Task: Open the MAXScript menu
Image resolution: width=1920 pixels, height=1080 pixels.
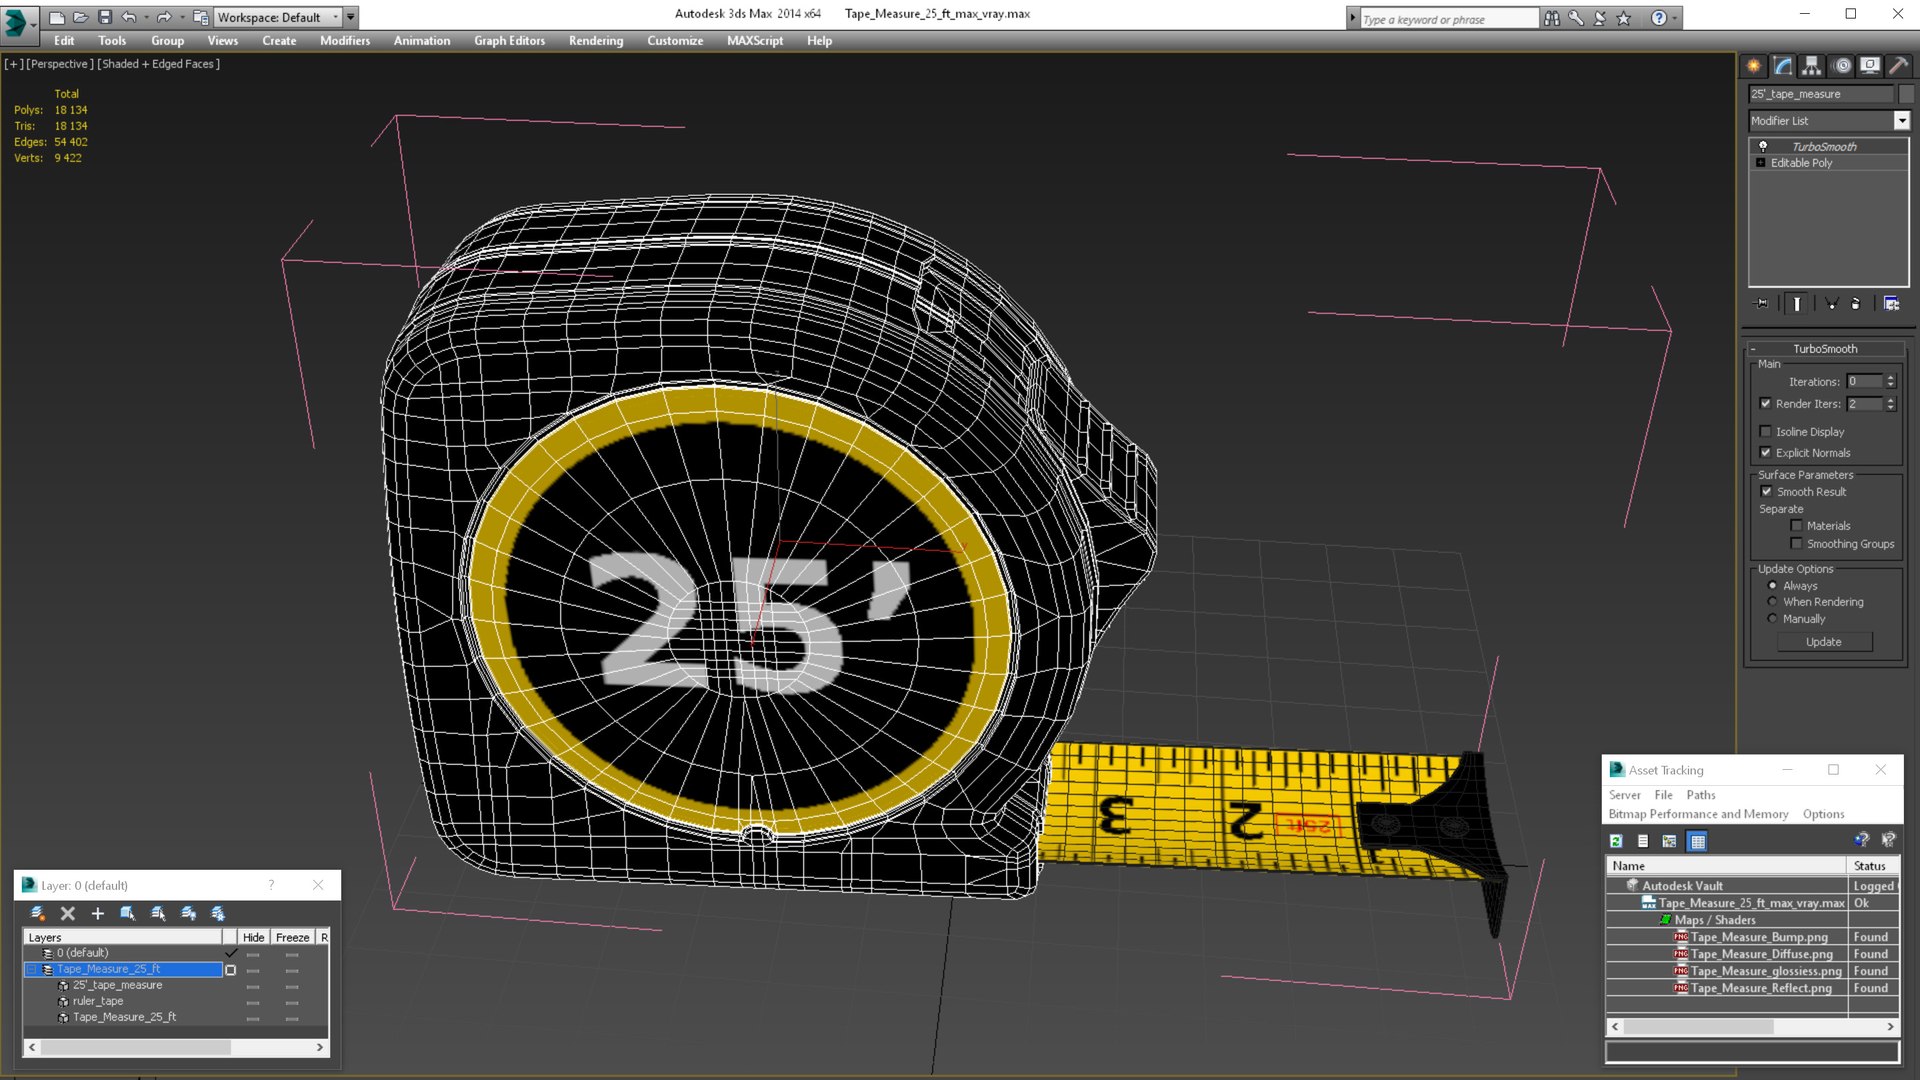Action: (755, 41)
